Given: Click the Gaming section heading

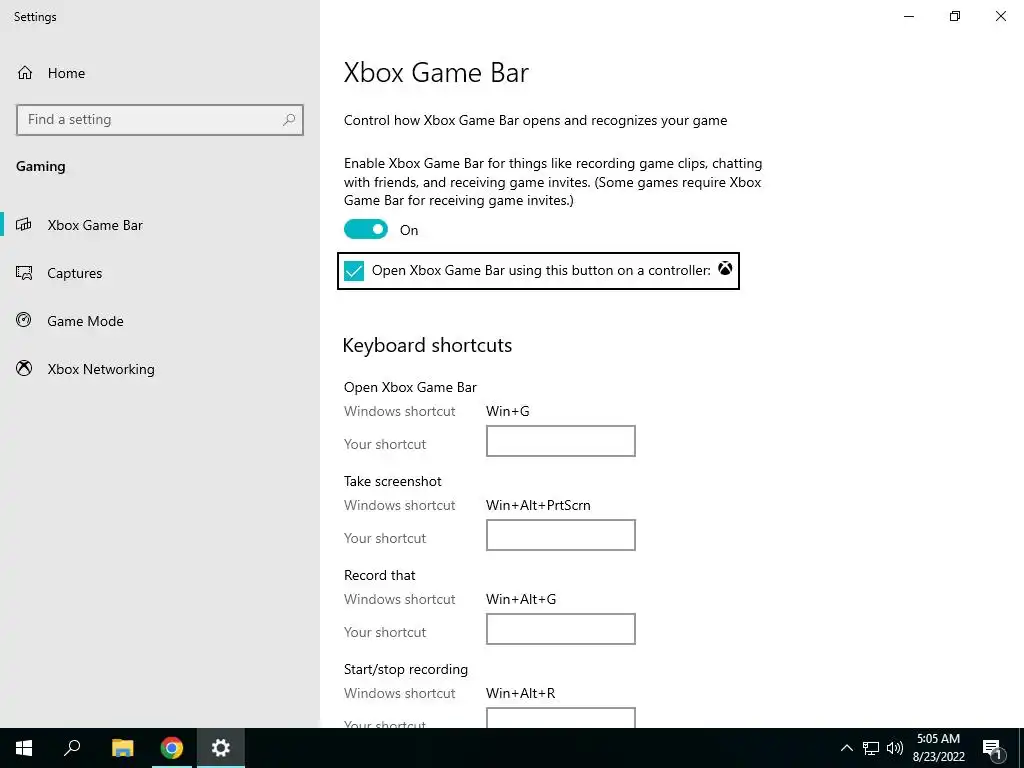Looking at the screenshot, I should (40, 167).
